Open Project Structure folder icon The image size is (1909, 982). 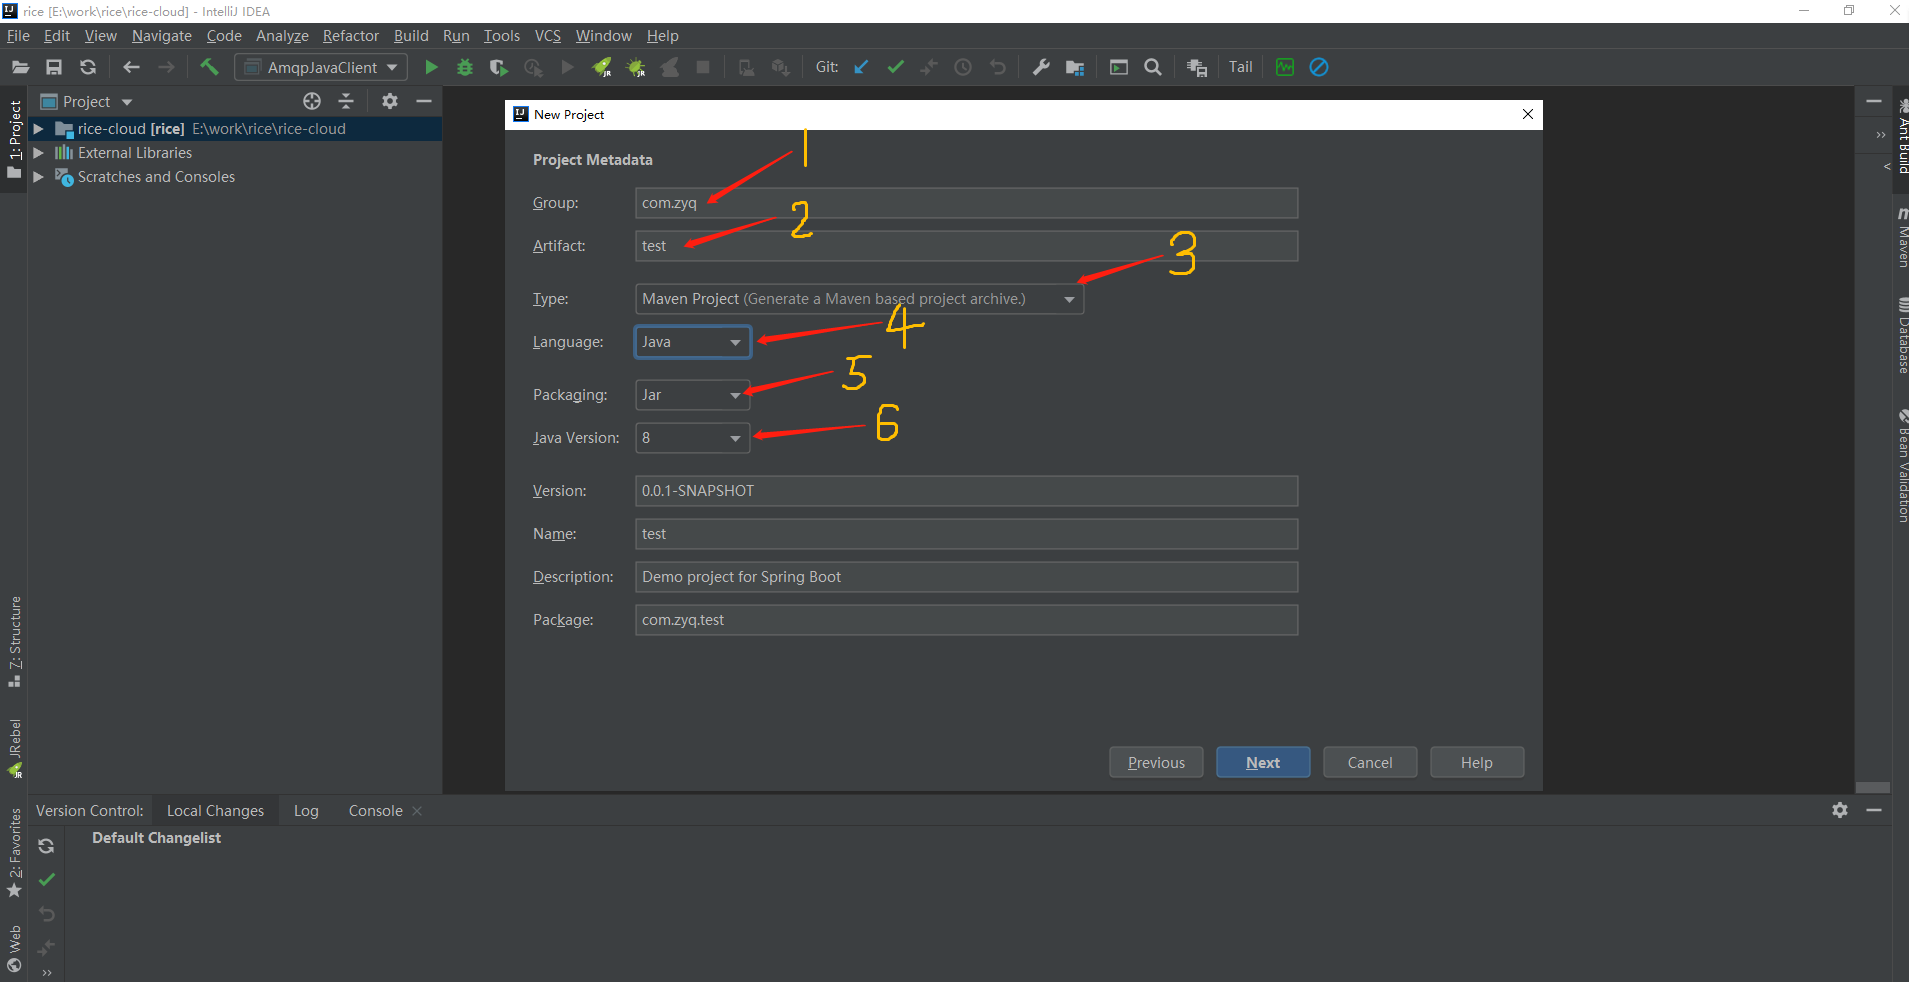tap(1075, 67)
